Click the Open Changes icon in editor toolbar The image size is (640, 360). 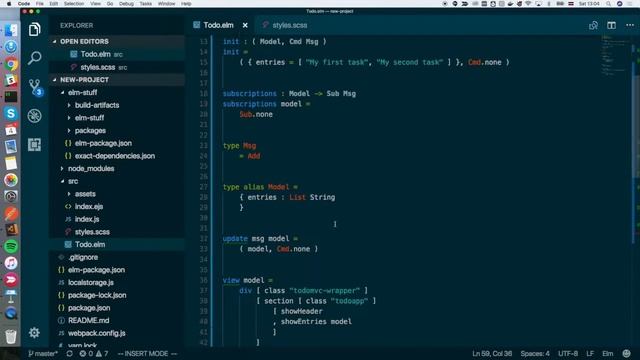pyautogui.click(x=593, y=25)
